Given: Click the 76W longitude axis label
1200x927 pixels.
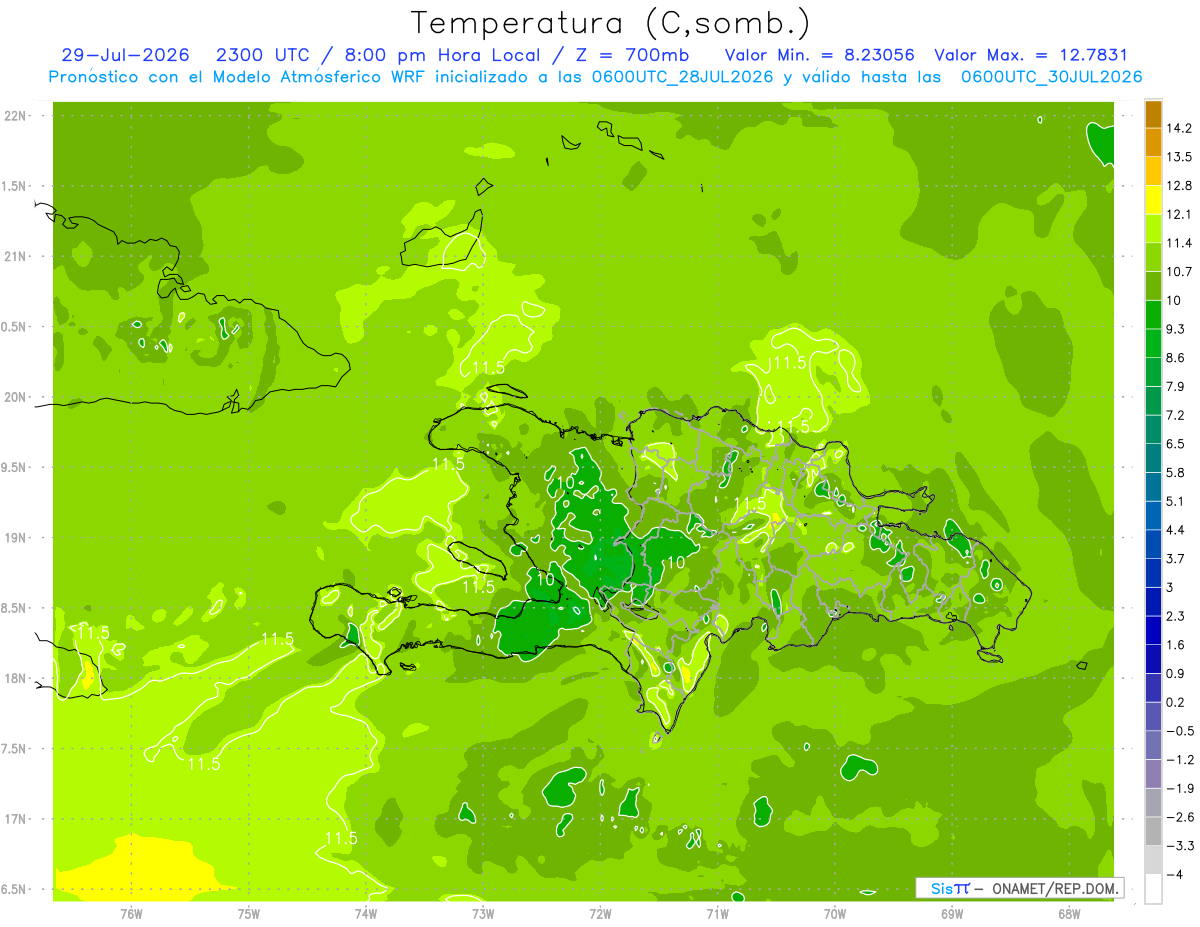Looking at the screenshot, I should click(x=131, y=913).
